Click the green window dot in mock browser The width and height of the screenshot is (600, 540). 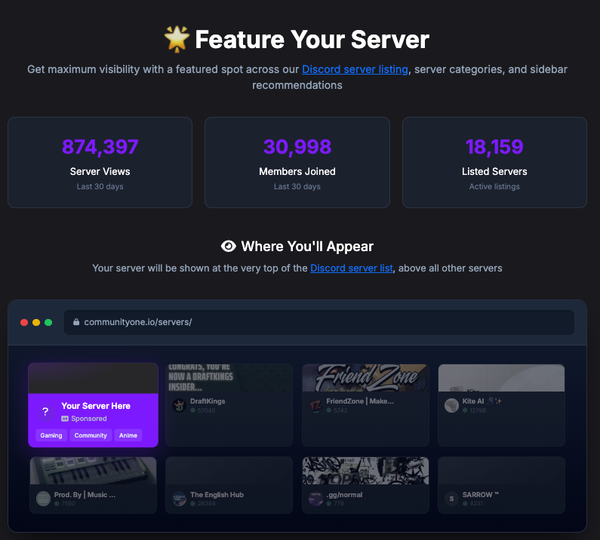click(48, 322)
